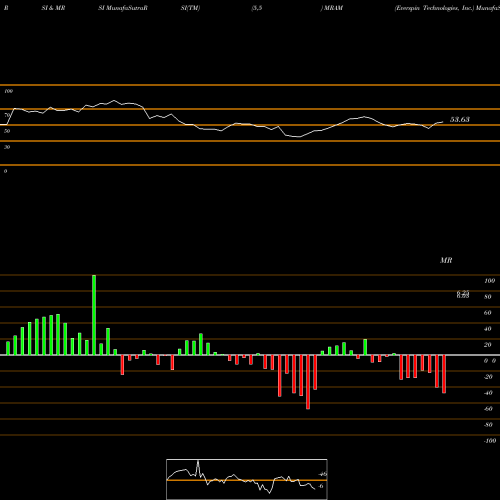Select the last red bar at the right end

[x=444, y=374]
